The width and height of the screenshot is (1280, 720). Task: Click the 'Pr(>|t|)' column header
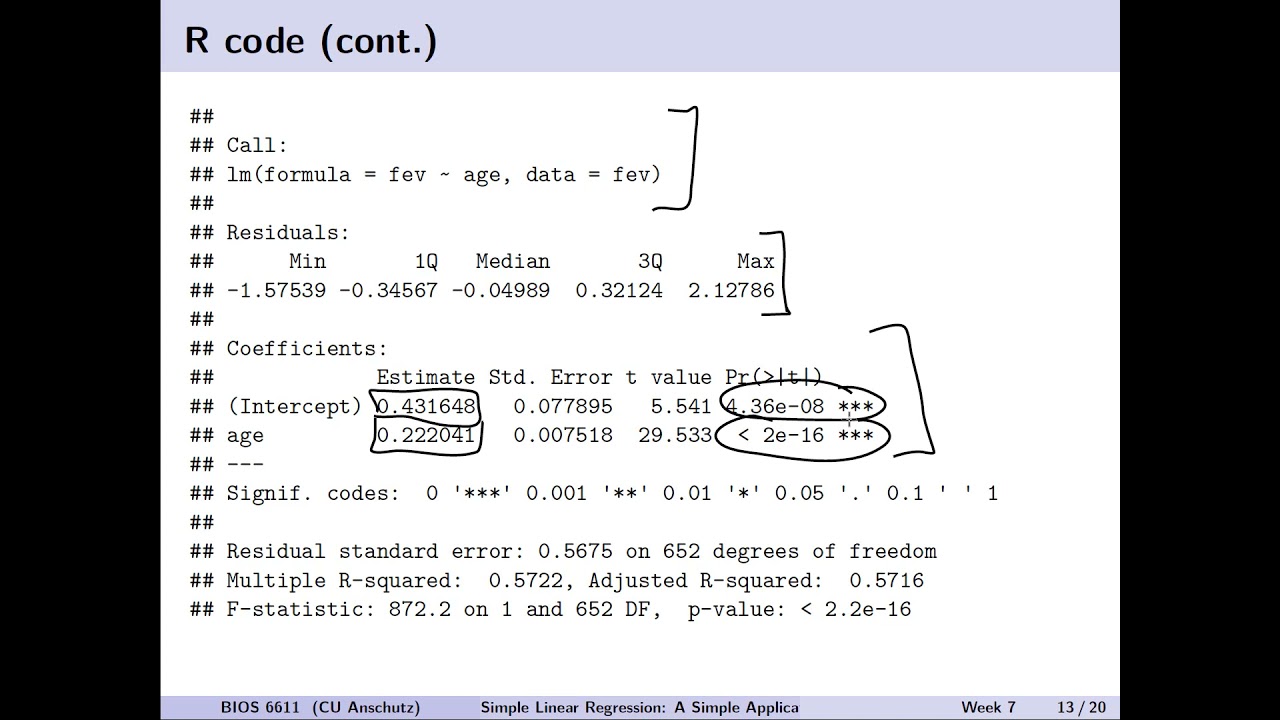774,378
